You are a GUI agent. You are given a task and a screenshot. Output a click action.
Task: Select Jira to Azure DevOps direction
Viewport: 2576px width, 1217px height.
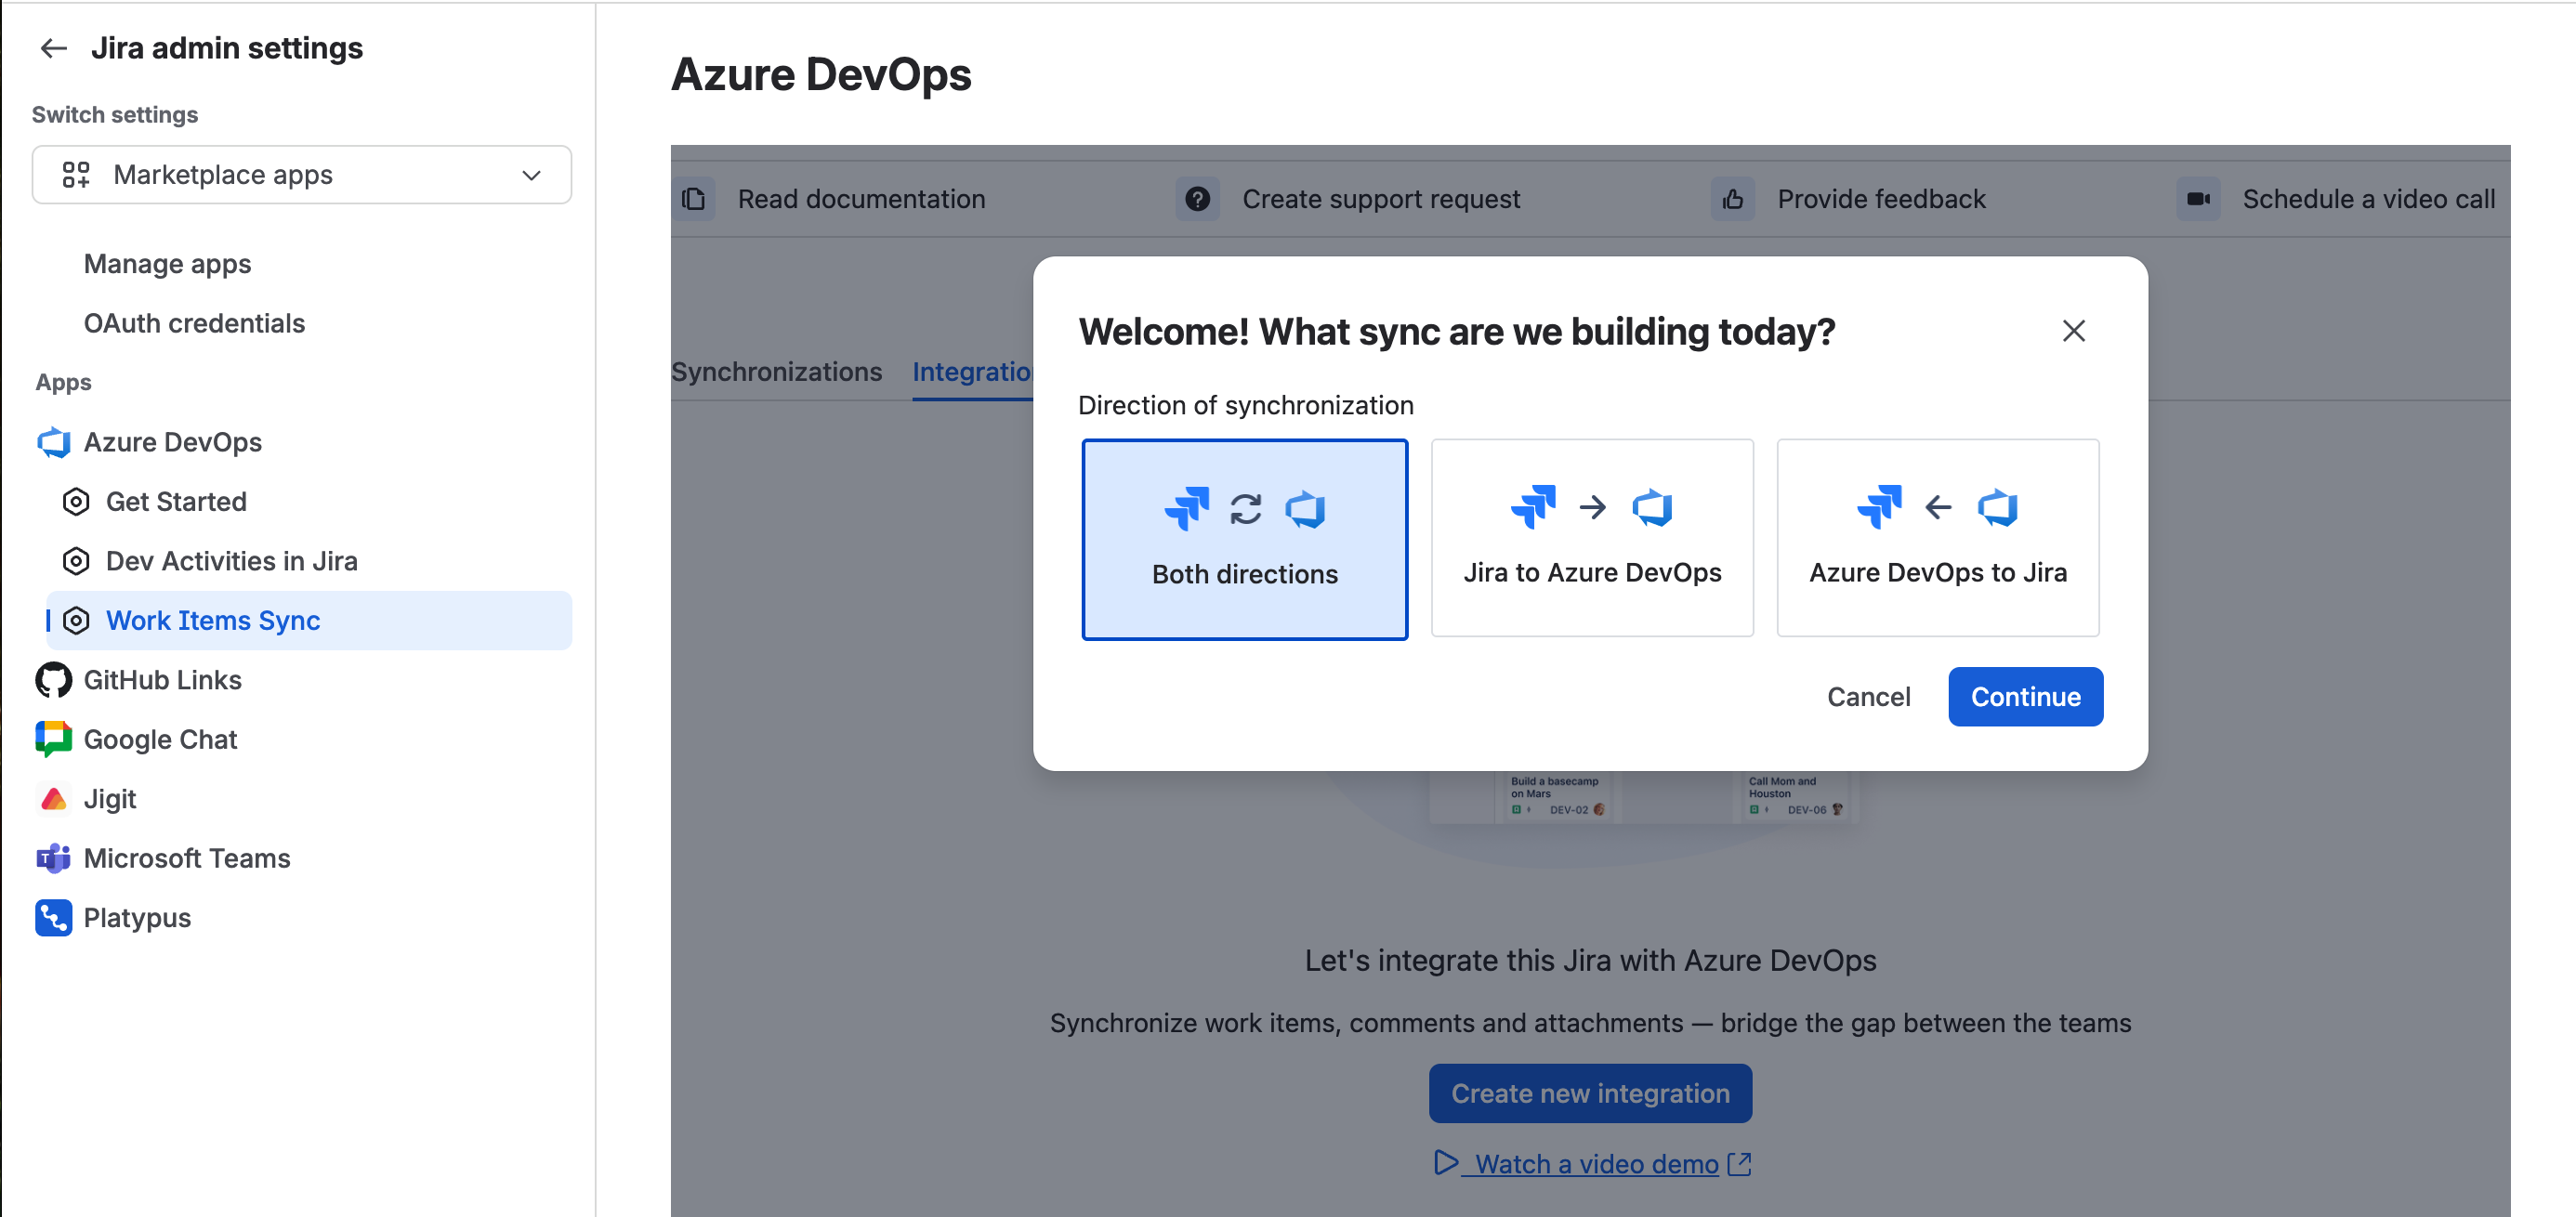click(x=1592, y=538)
